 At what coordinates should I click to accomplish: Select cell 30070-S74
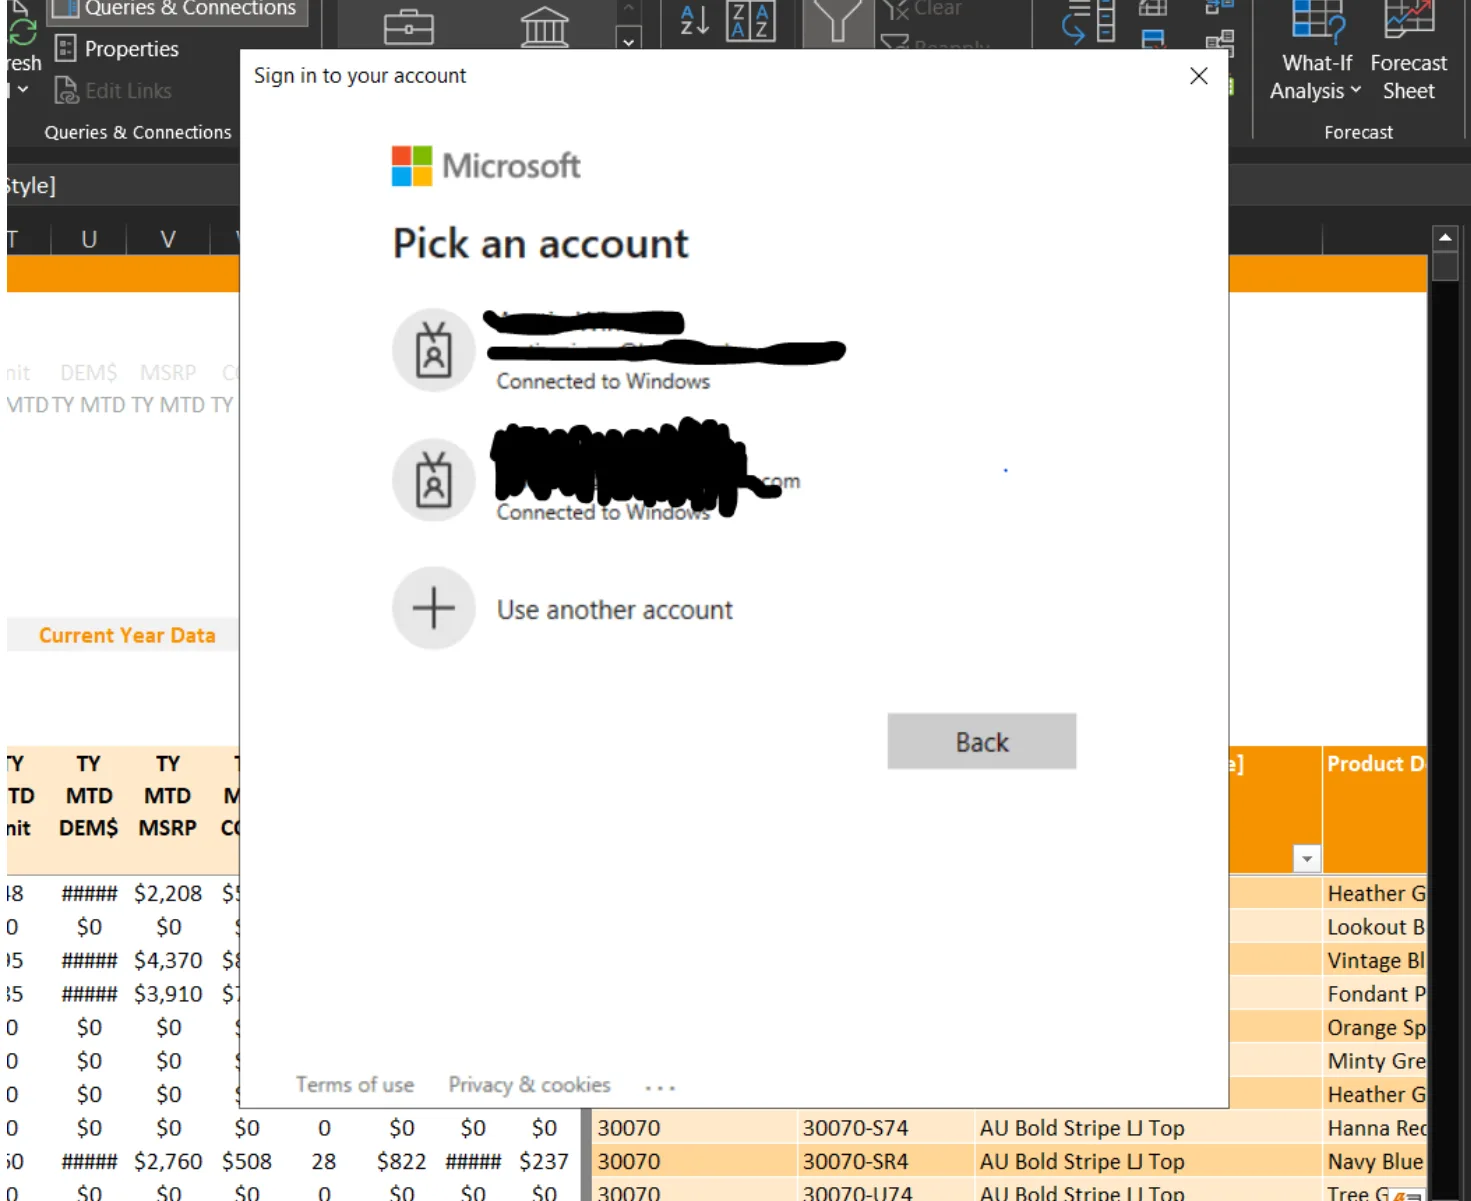[x=885, y=1128]
